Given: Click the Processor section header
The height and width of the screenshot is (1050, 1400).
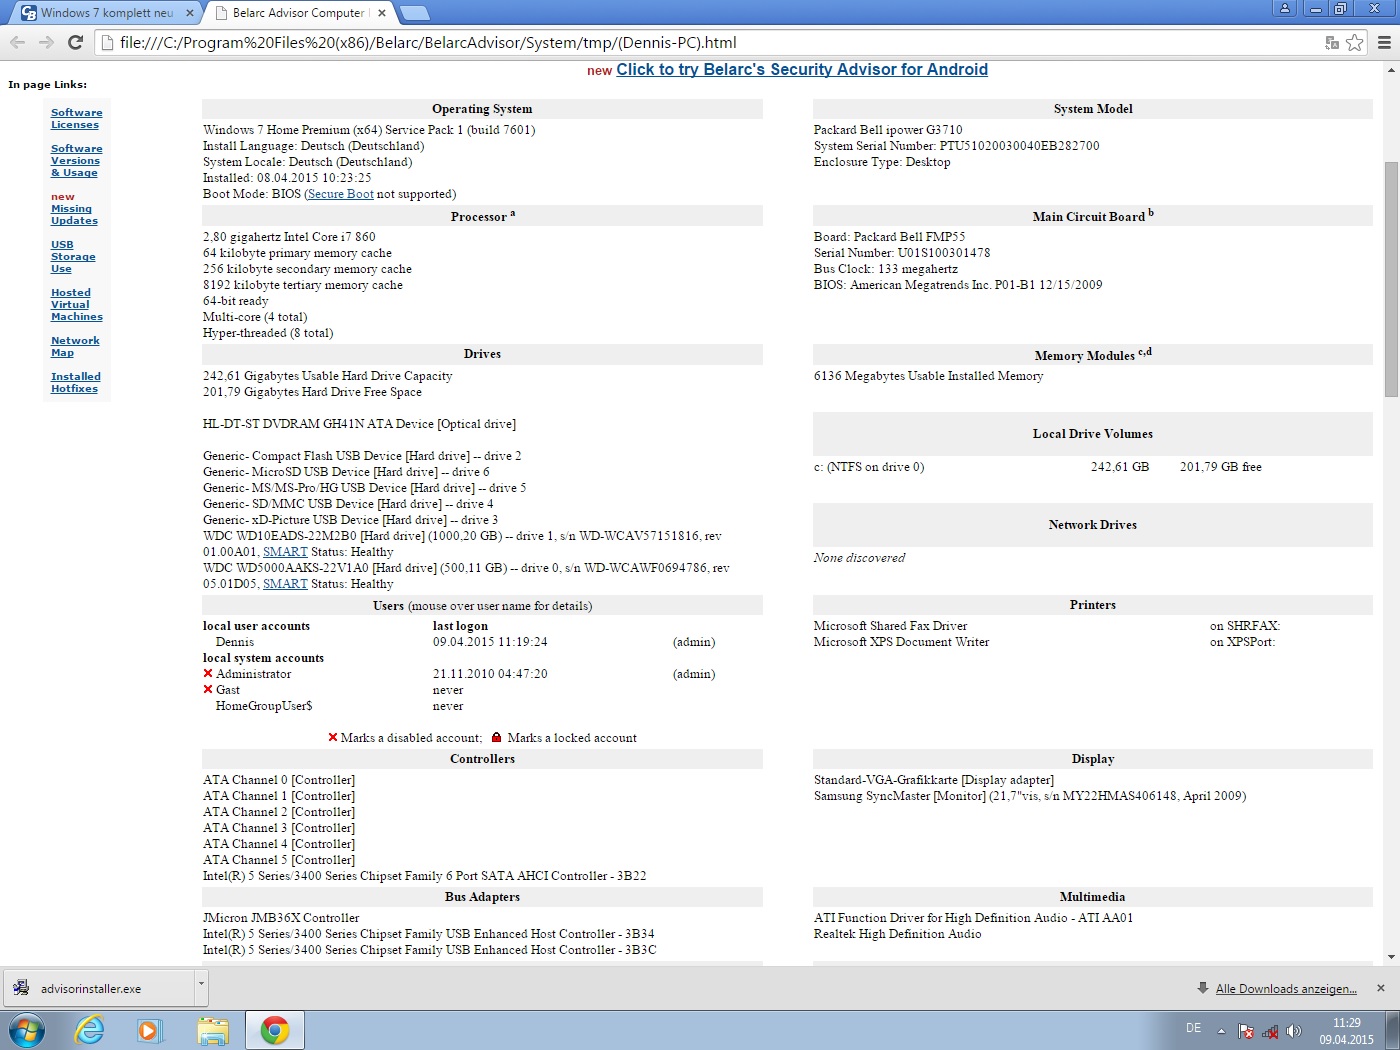Looking at the screenshot, I should coord(482,216).
